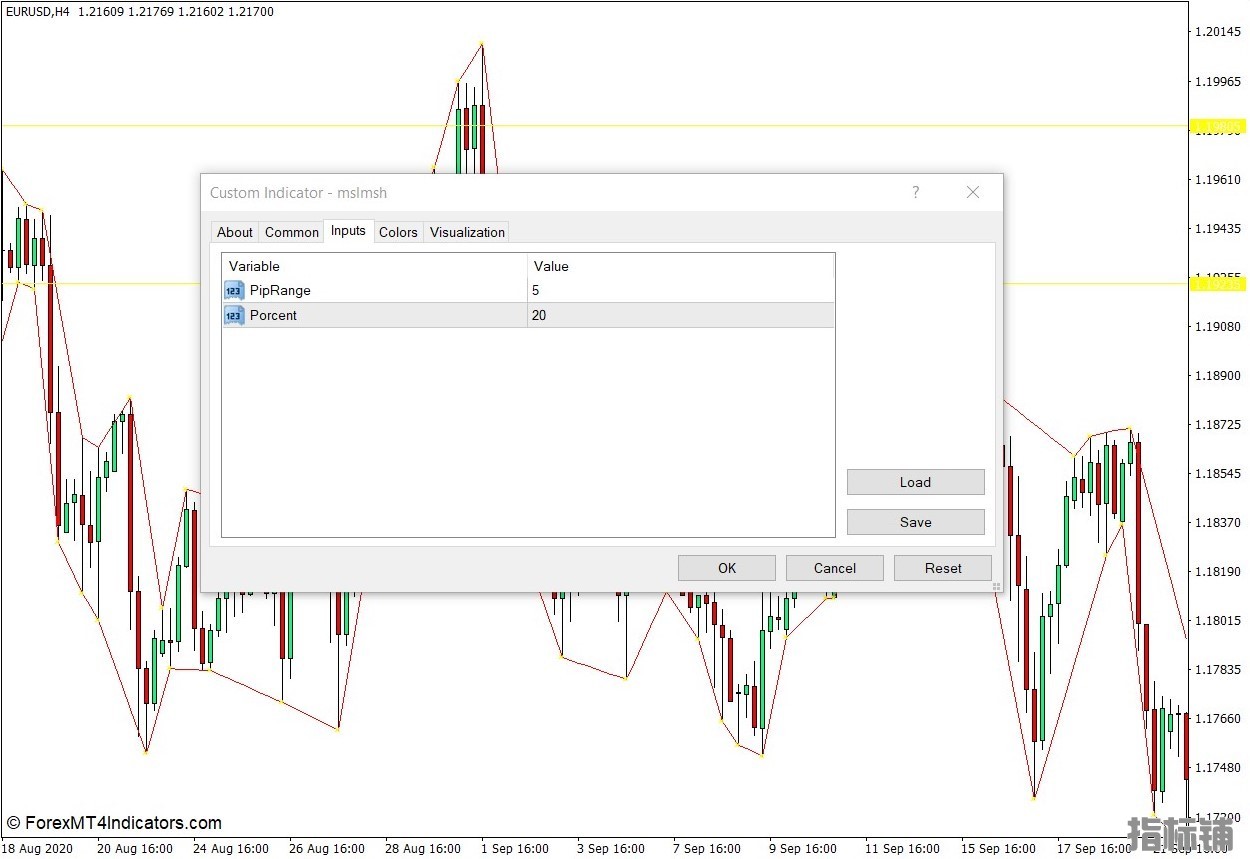Open the Common tab
Viewport: 1250px width, 859px height.
point(291,232)
